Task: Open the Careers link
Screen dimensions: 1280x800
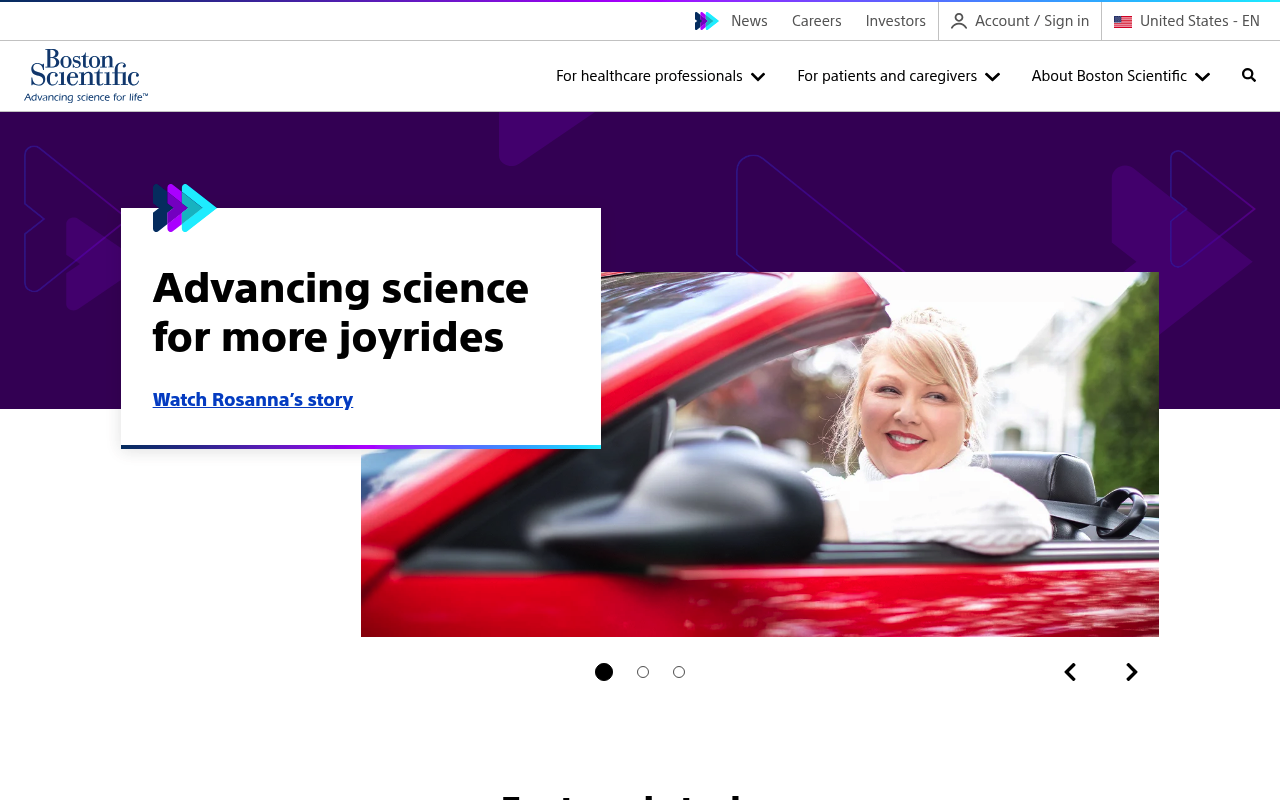Action: (817, 21)
